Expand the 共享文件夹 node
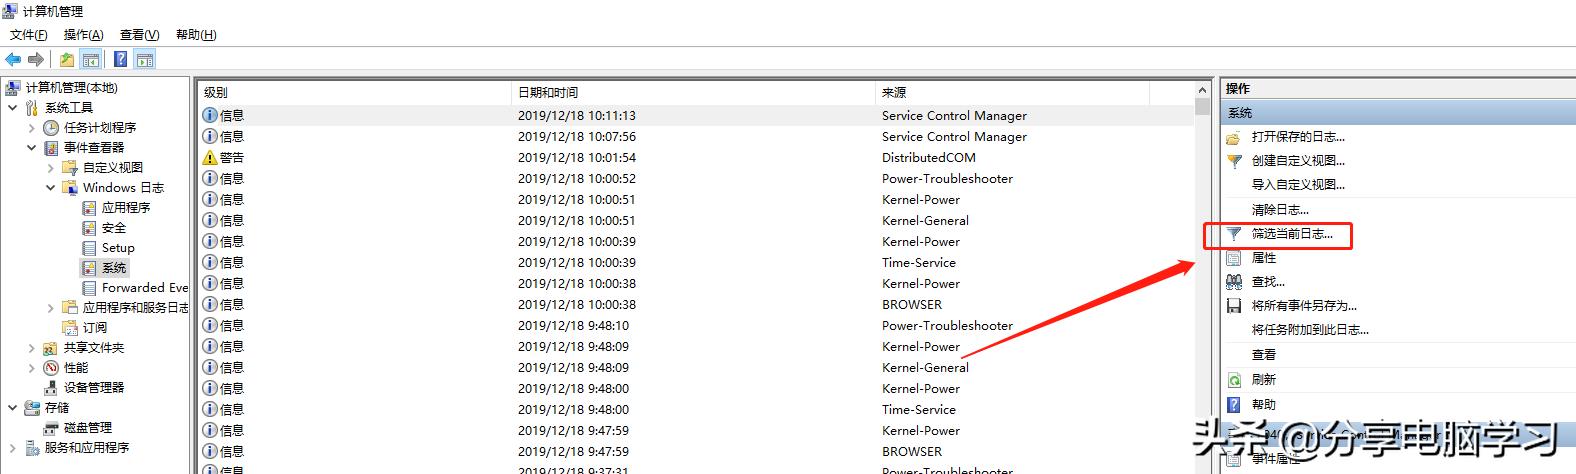Image resolution: width=1576 pixels, height=474 pixels. (31, 348)
